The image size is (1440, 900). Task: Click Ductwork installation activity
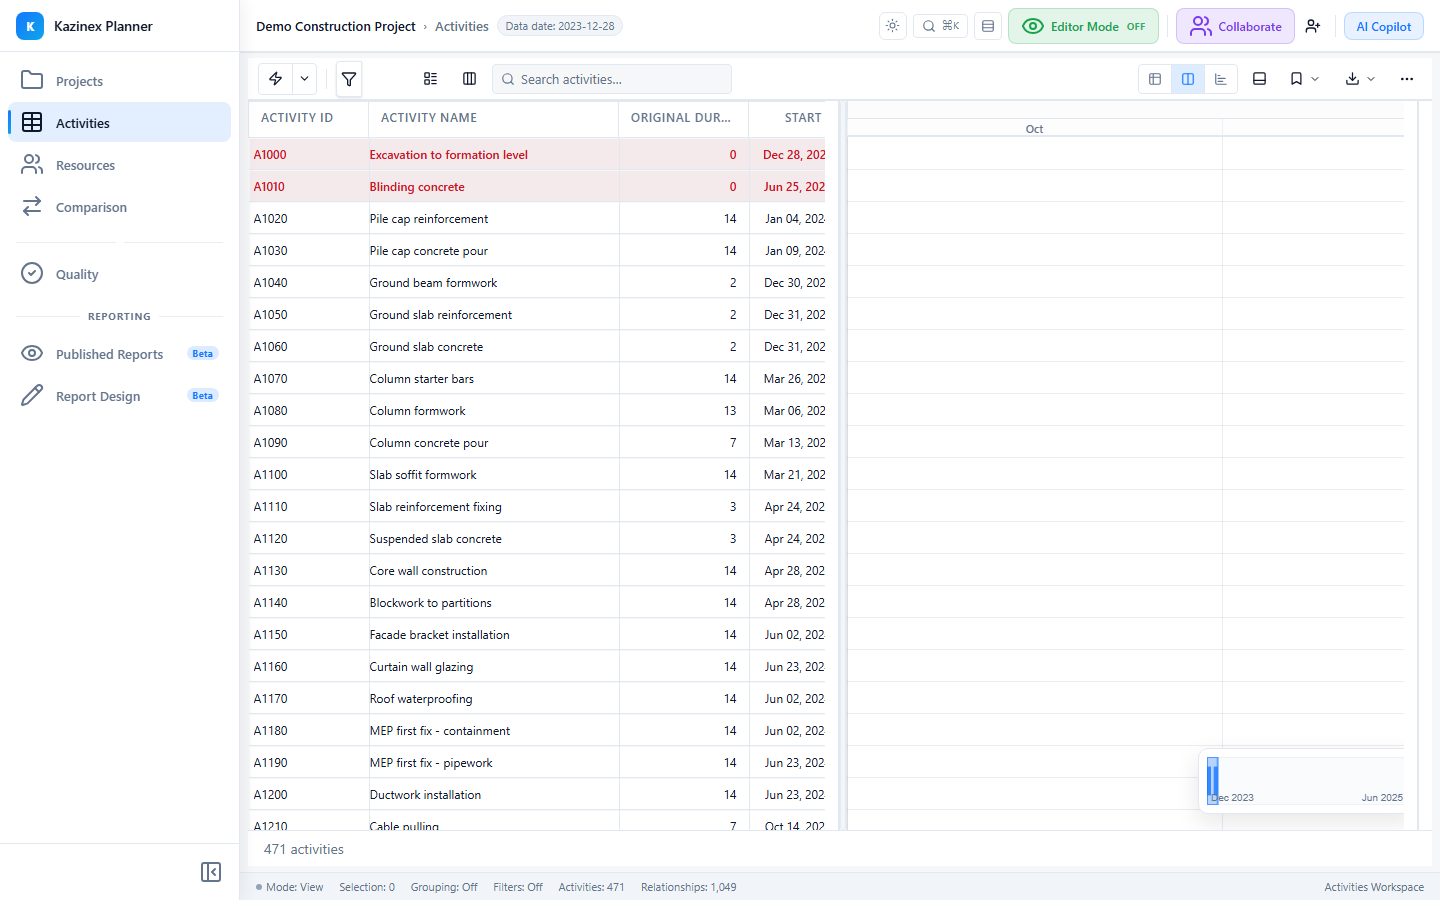(x=425, y=795)
